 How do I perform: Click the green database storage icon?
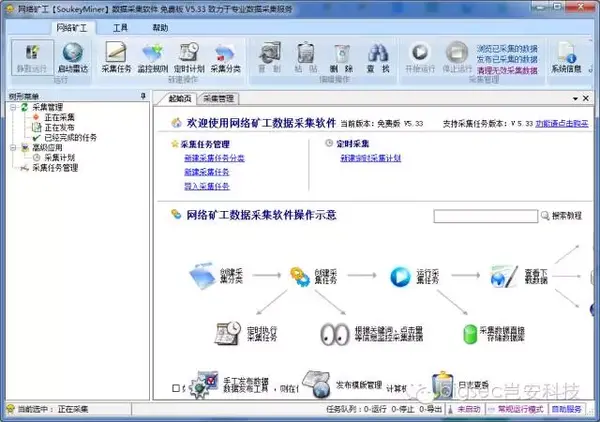tap(470, 334)
